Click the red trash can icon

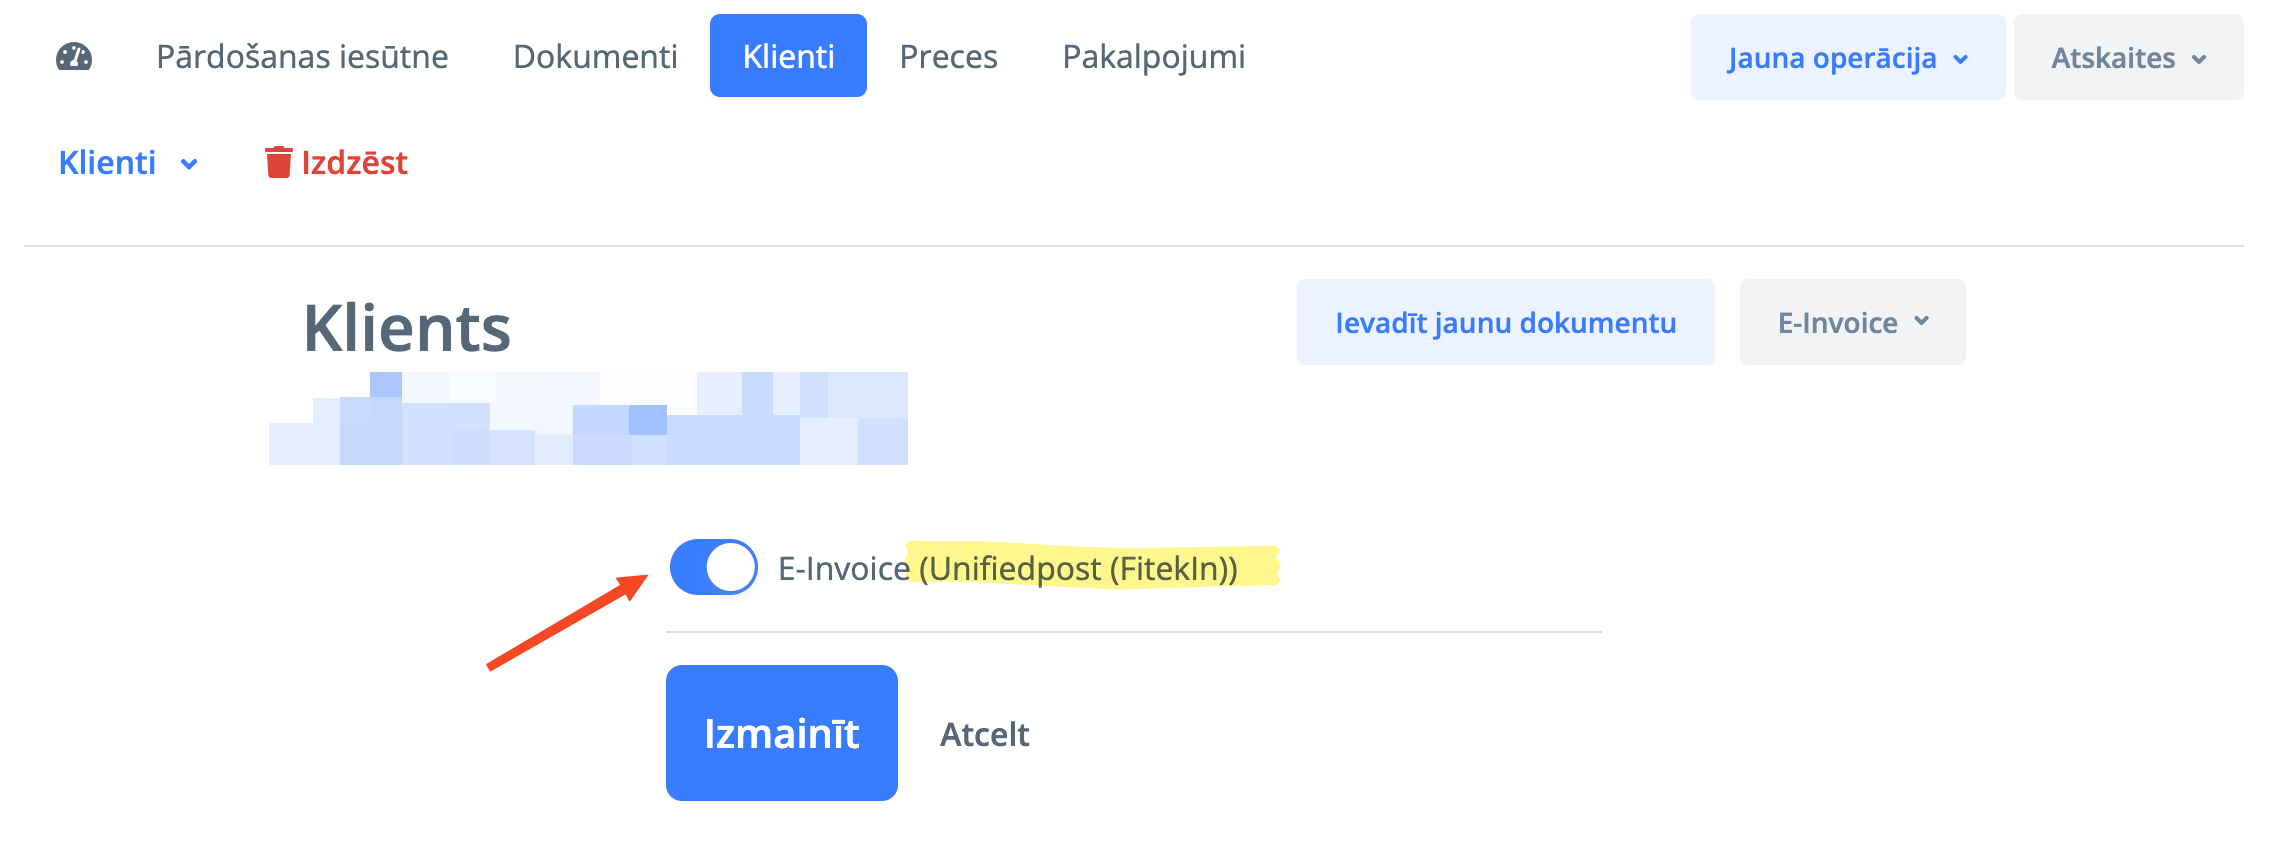click(278, 162)
